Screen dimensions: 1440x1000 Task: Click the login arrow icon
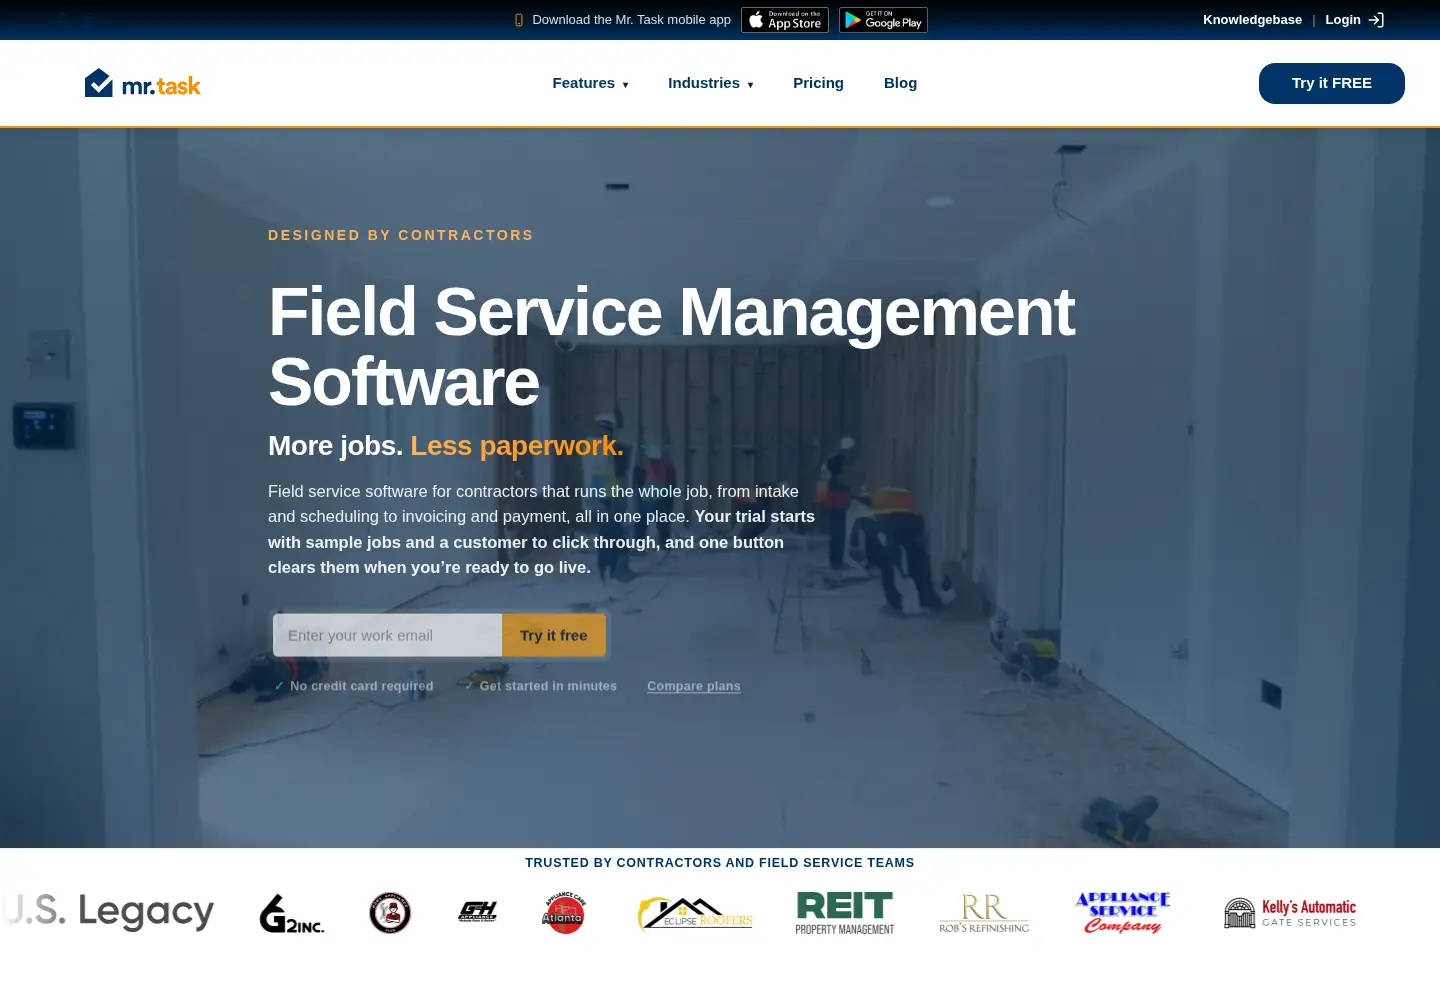(1377, 20)
